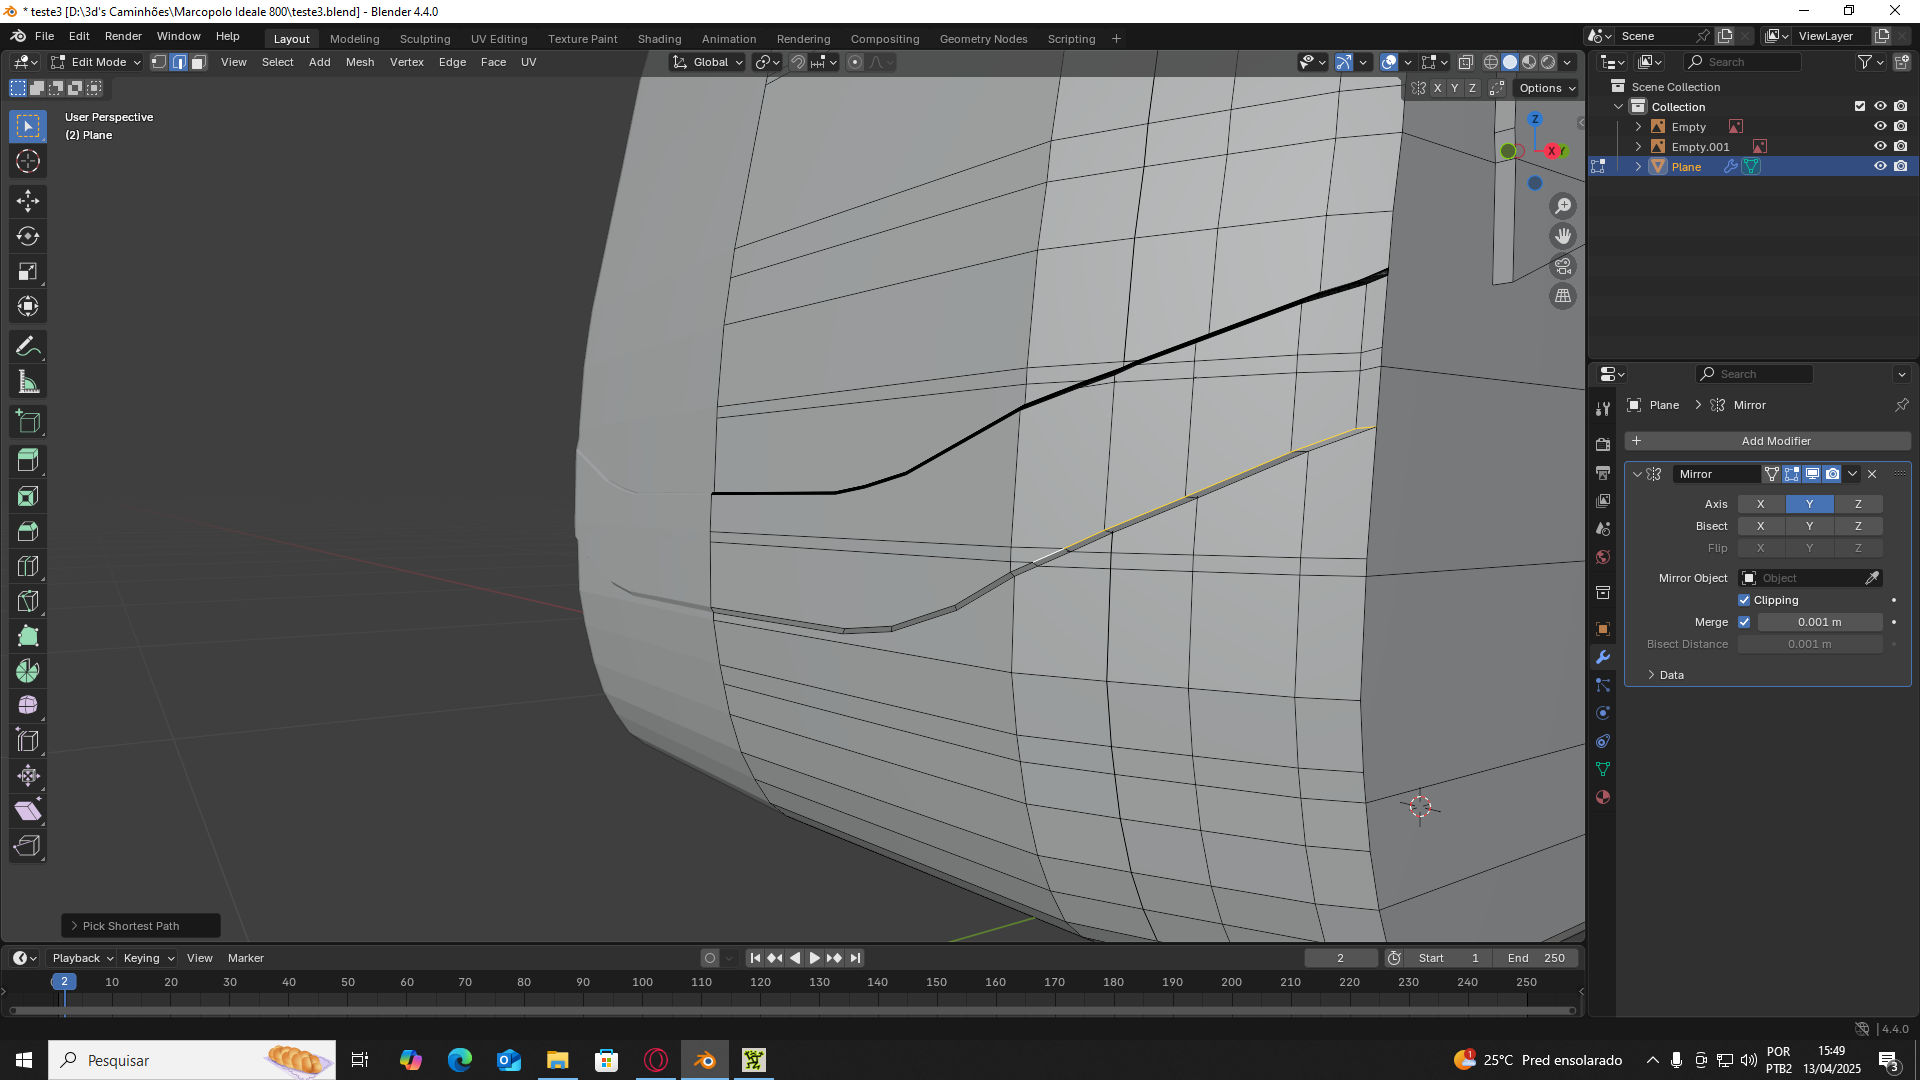Open Global transform orientation dropdown
This screenshot has height=1080, width=1920.
tap(709, 62)
